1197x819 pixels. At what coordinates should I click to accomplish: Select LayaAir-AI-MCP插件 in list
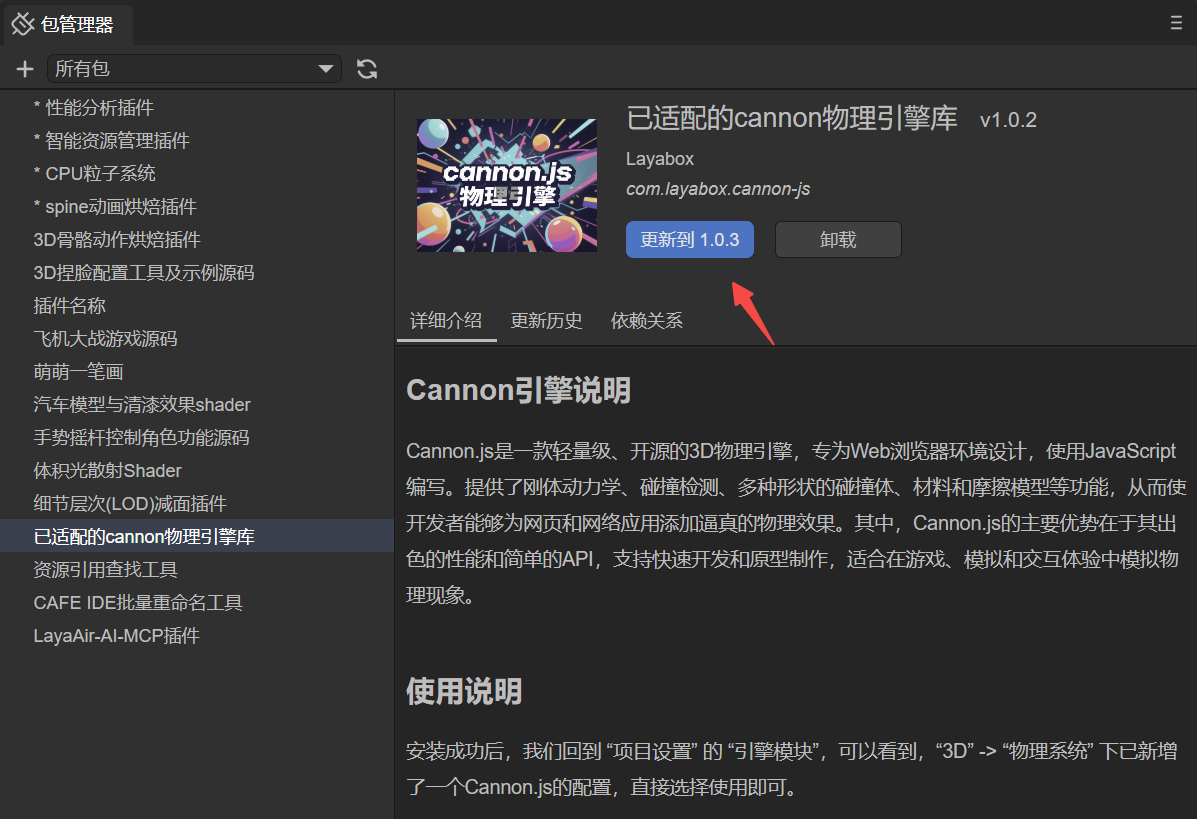(116, 636)
